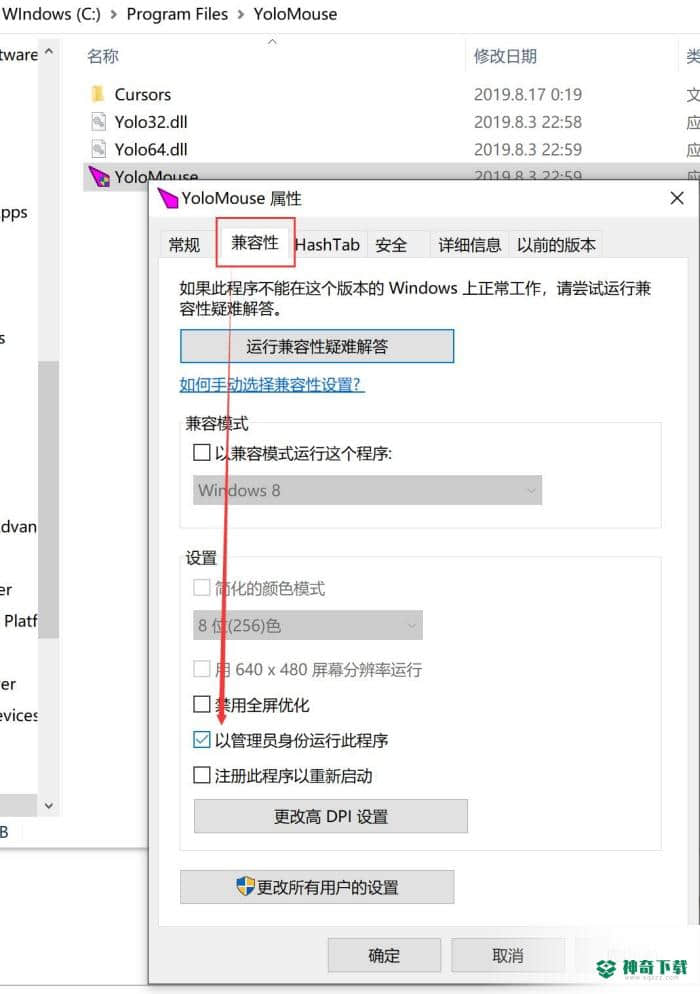The image size is (700, 994).
Task: Click Program Files in the address breadcrumb
Action: [177, 14]
